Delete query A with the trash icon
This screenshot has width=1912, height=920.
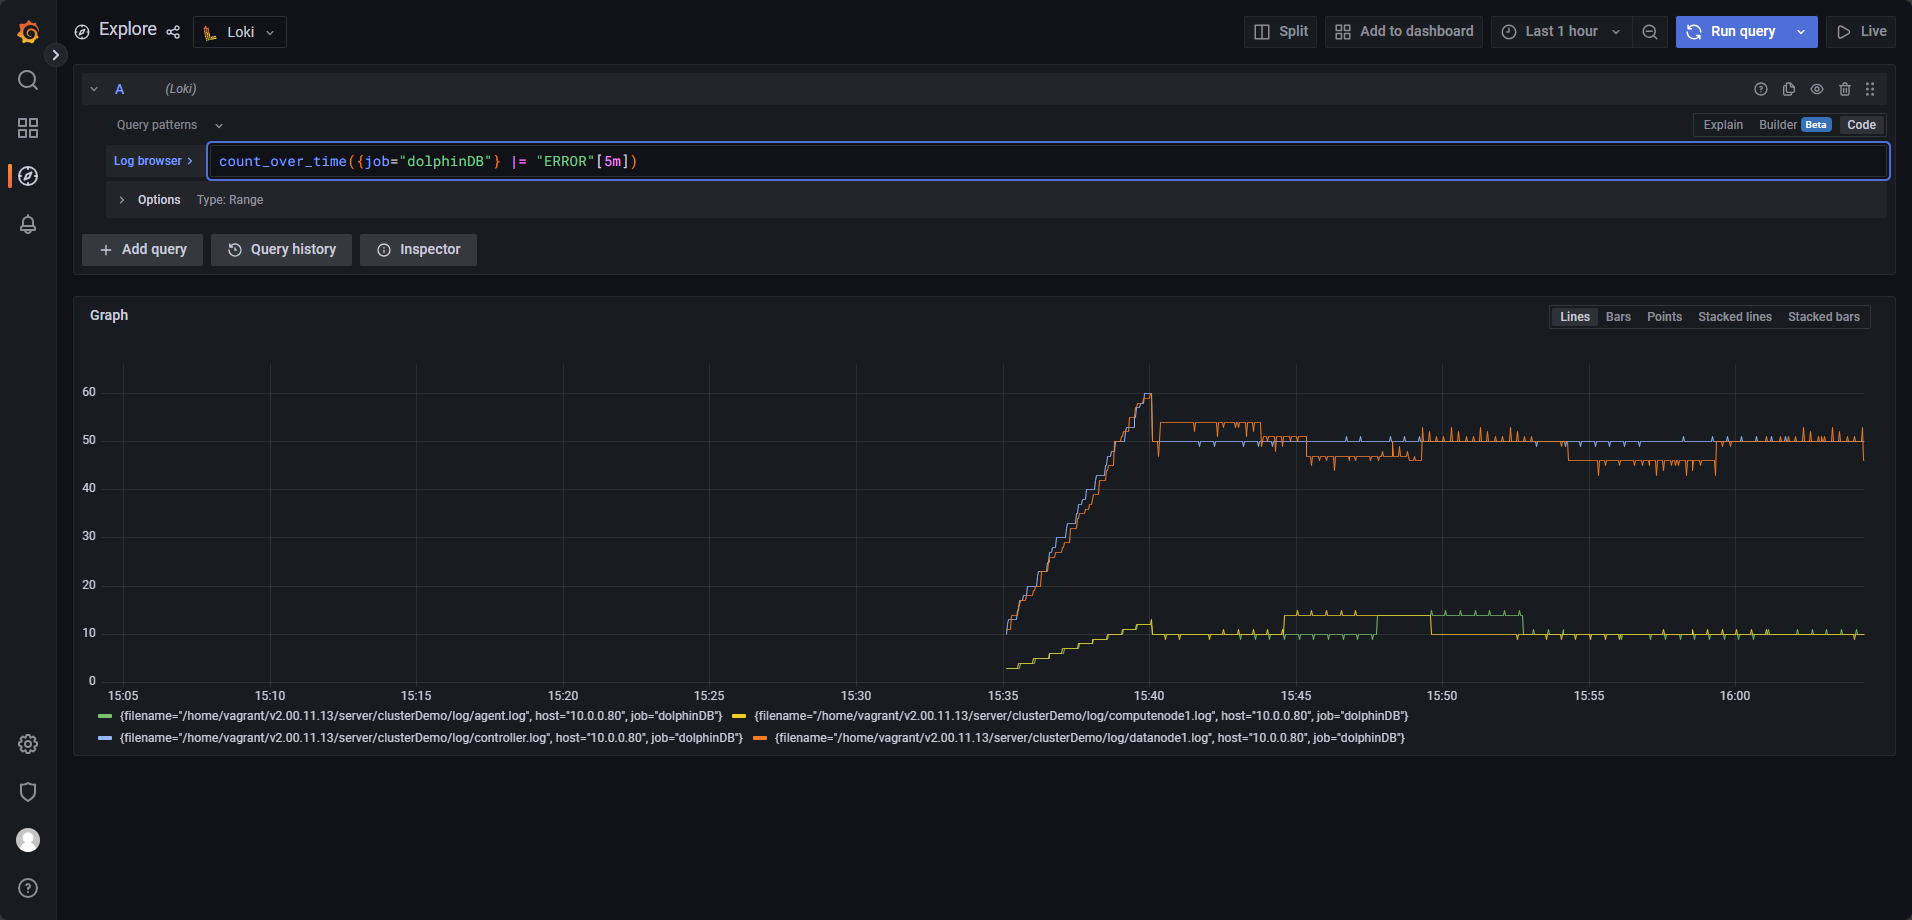pos(1844,89)
